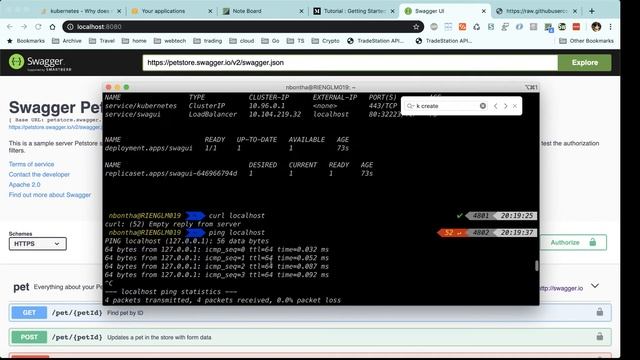
Task: Open the Chrome three-dot menu
Action: click(x=610, y=27)
